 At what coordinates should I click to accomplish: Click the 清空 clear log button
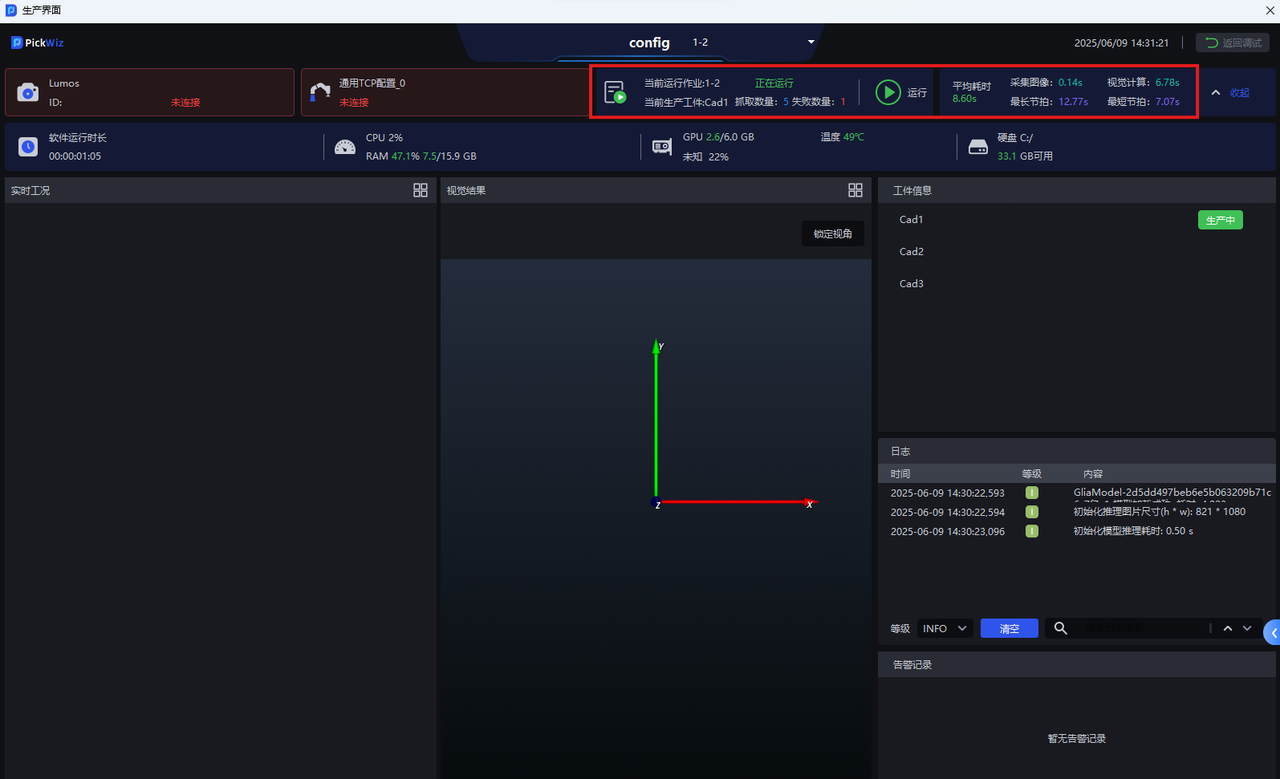click(x=1009, y=628)
